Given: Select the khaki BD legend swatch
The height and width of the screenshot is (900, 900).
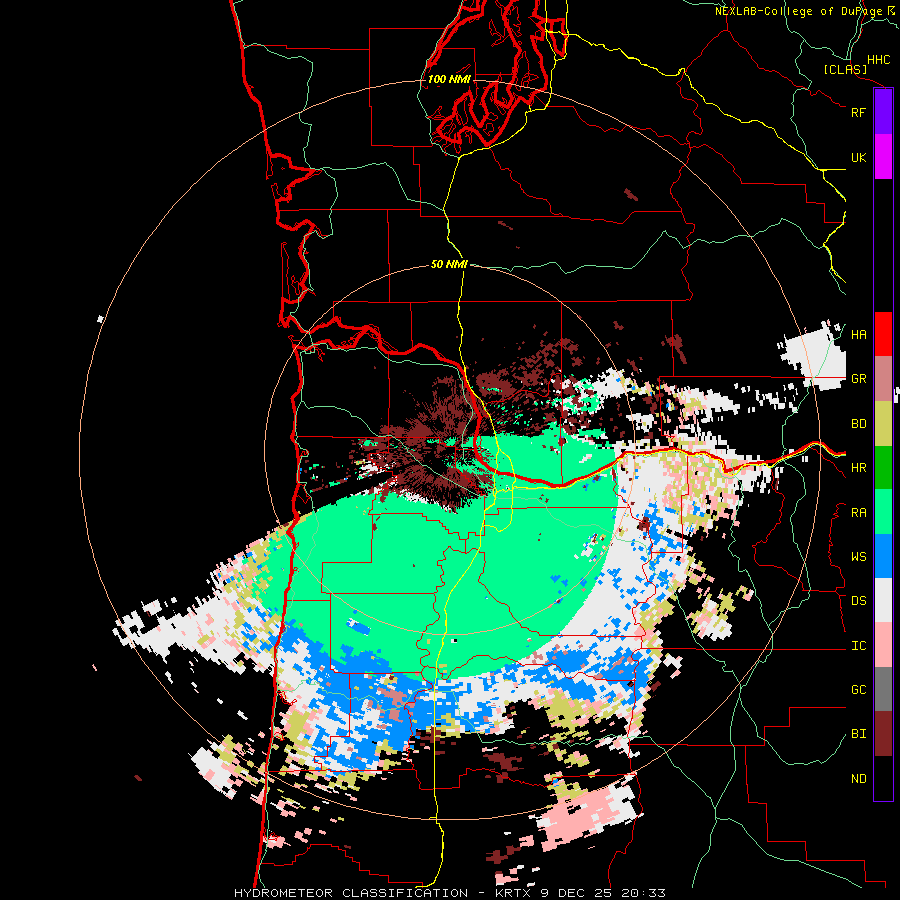Looking at the screenshot, I should (x=883, y=423).
